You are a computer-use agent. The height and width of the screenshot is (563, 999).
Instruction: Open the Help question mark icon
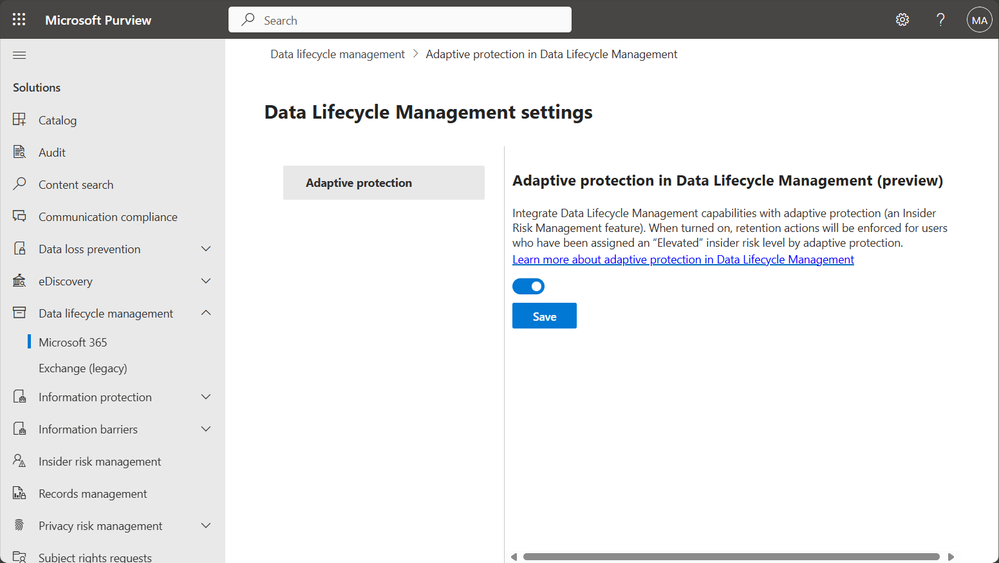[x=940, y=20]
